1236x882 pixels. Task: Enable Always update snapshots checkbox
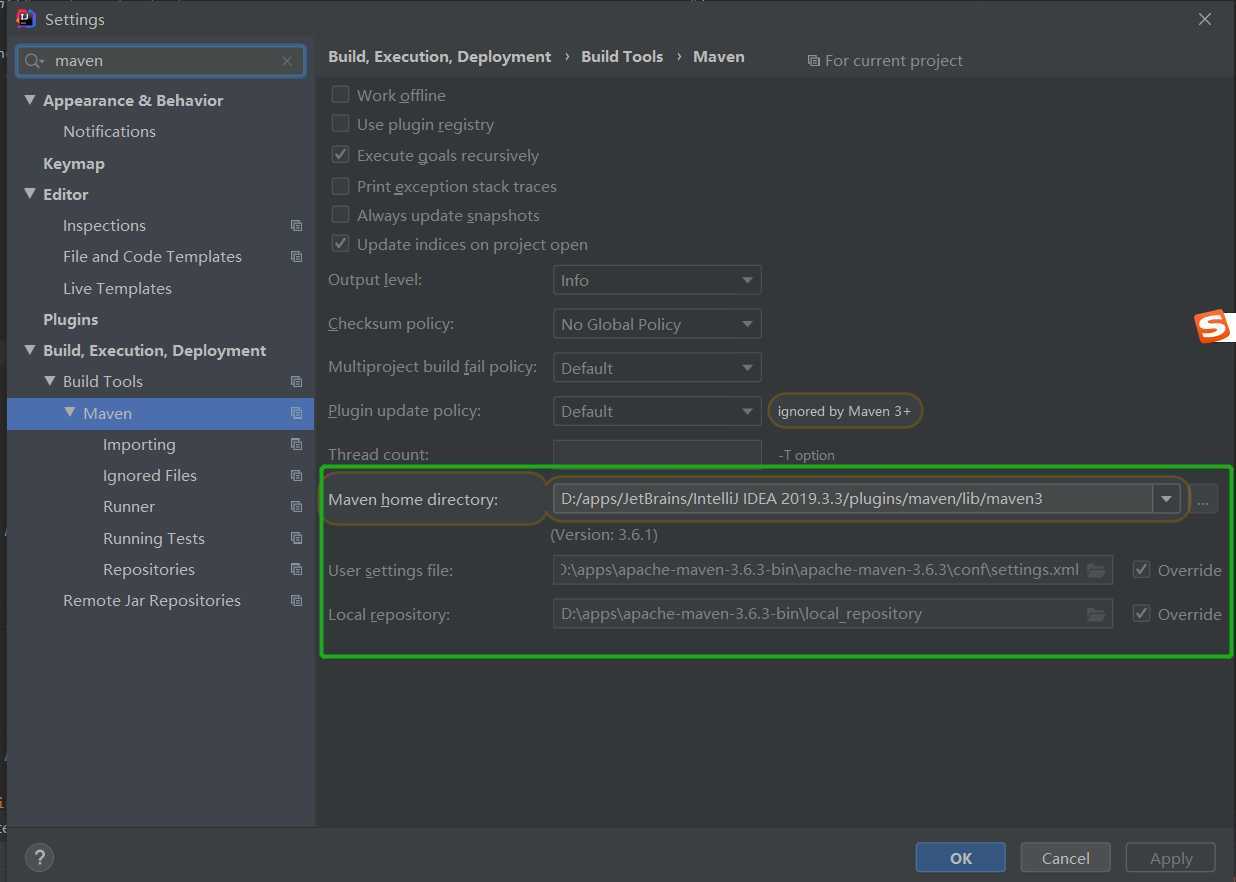pos(340,215)
